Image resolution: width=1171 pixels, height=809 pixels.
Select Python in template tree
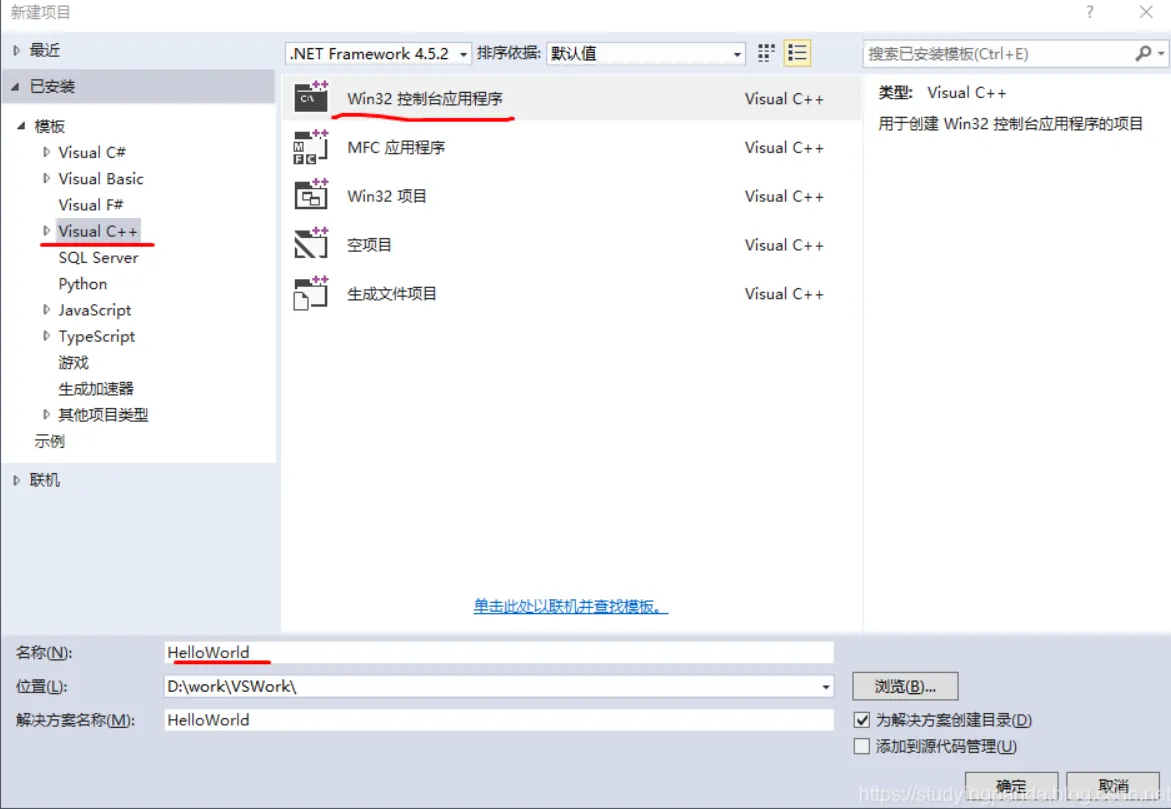pyautogui.click(x=82, y=284)
